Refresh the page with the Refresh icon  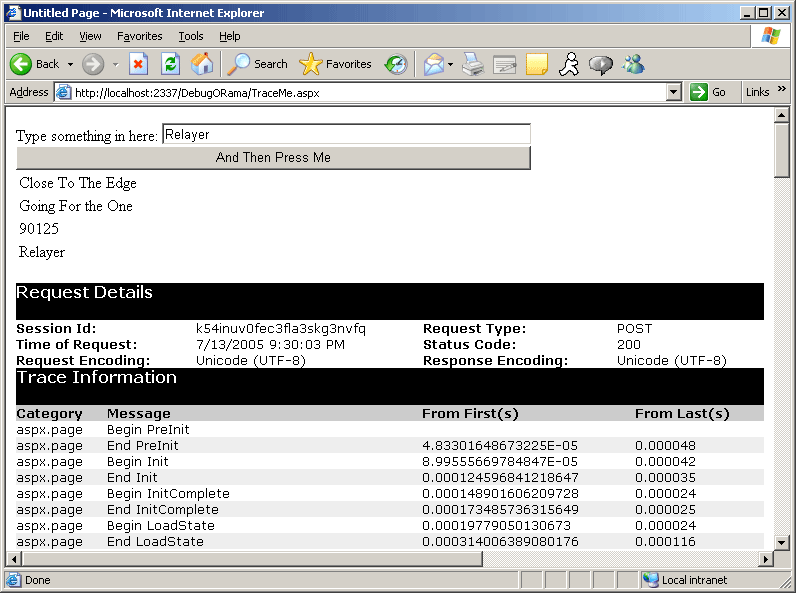pos(170,64)
